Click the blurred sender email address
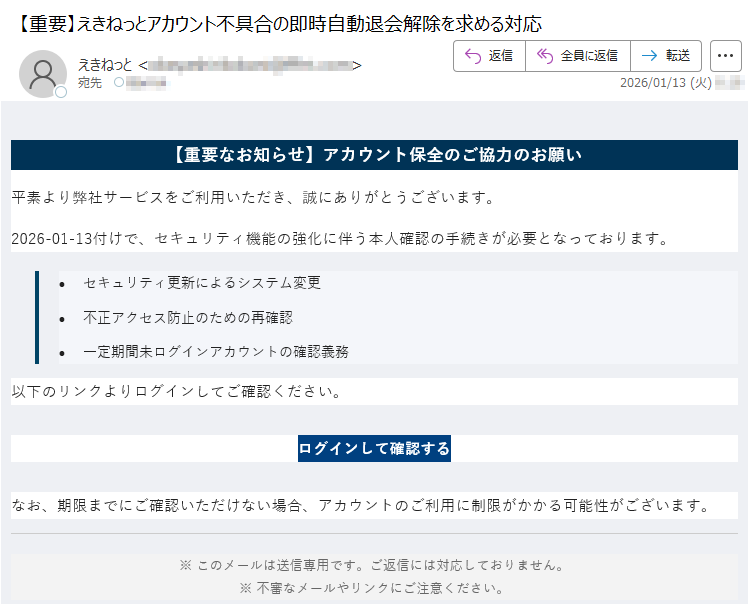Screen dimensions: 752x604 point(250,65)
